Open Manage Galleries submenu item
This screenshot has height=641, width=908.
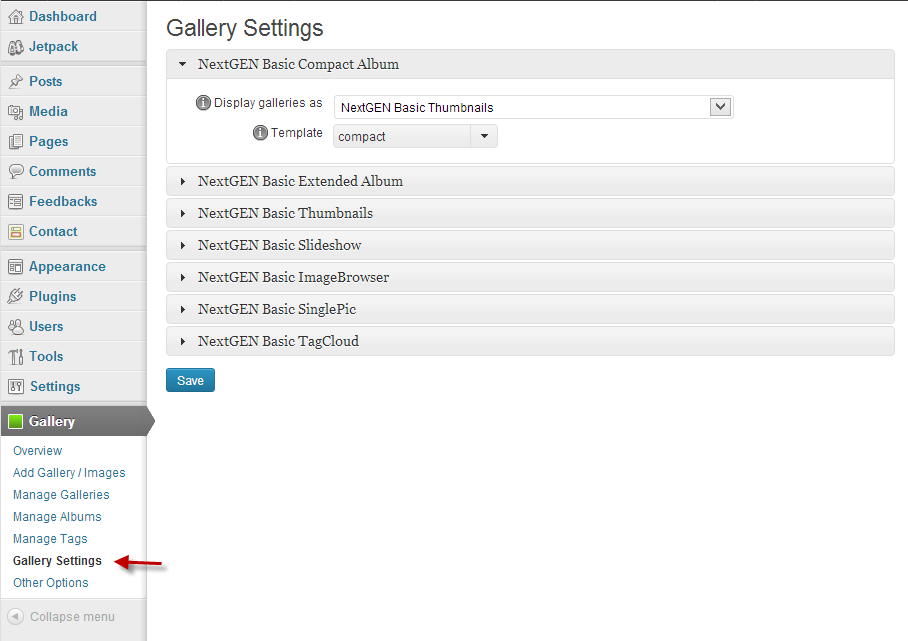61,495
